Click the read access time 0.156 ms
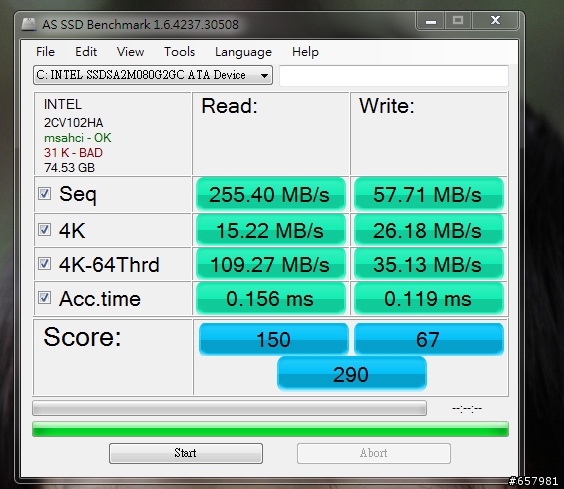Screen dimensions: 564x489 point(270,299)
